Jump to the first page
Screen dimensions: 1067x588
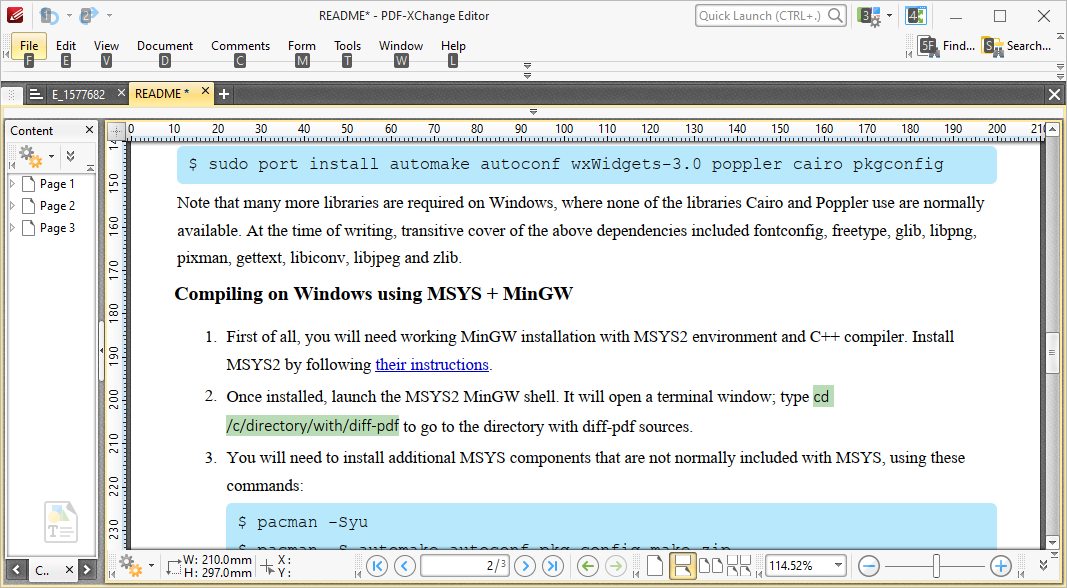coord(377,566)
